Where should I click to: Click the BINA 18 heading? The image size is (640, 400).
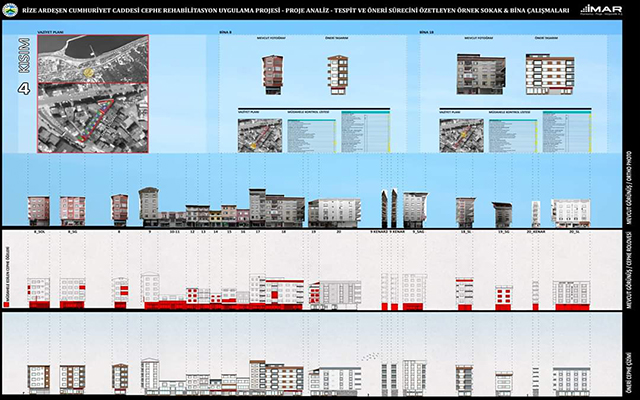[428, 33]
